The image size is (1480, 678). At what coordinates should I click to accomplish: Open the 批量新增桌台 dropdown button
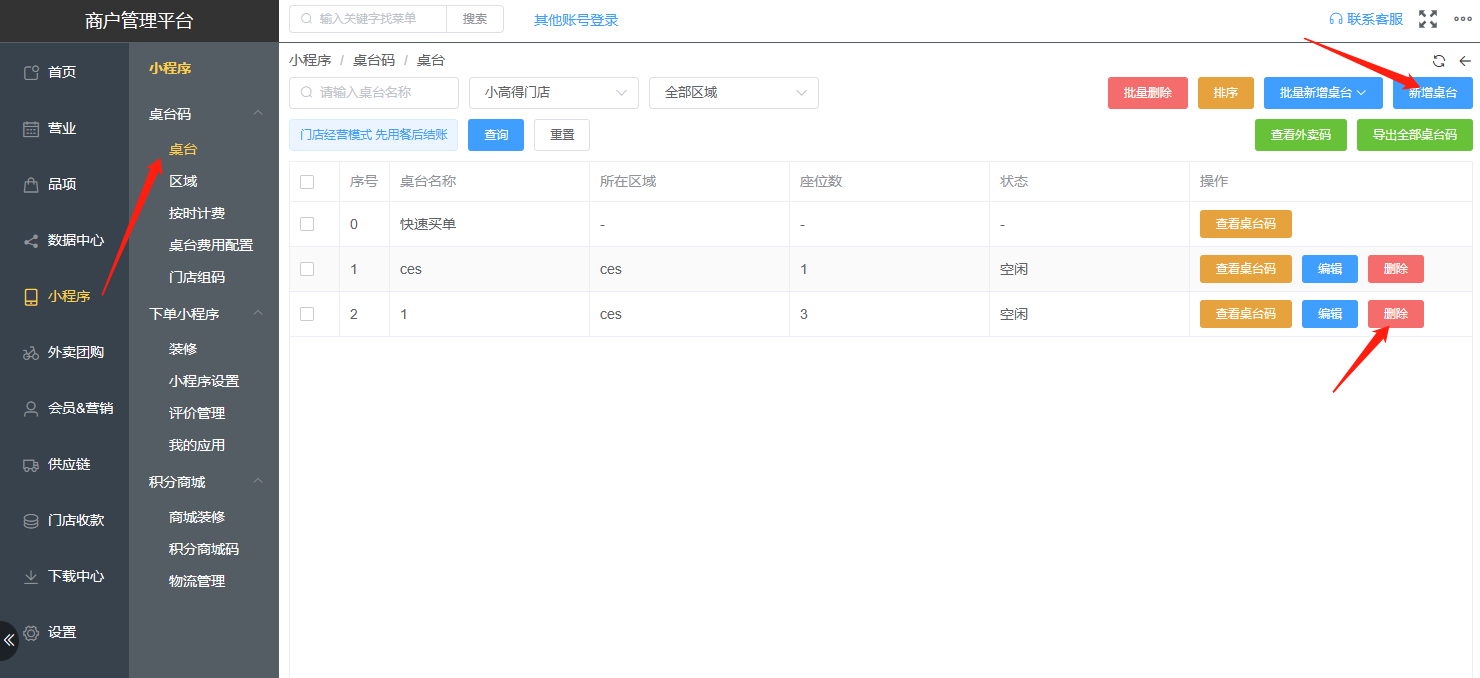pos(1323,93)
